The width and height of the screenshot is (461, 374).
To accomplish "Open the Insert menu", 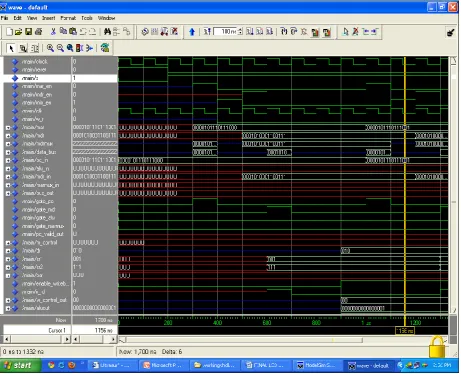I will (x=49, y=18).
